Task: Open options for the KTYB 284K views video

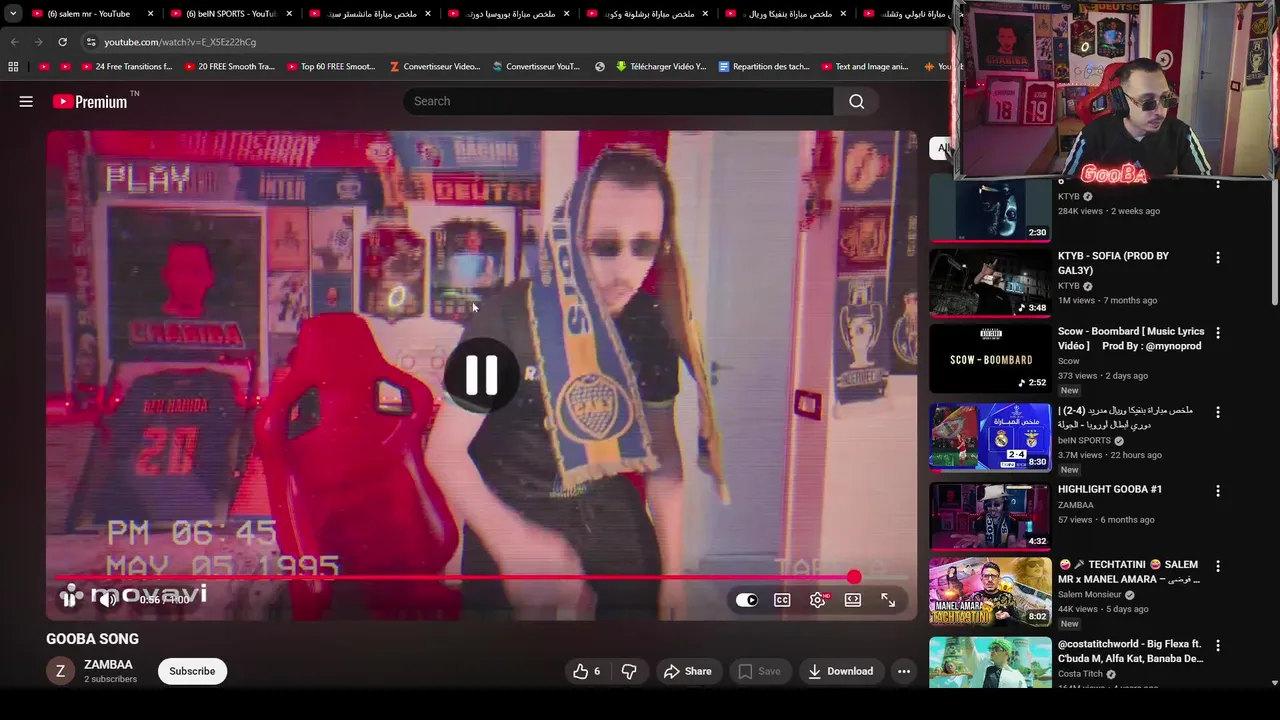Action: (1217, 184)
